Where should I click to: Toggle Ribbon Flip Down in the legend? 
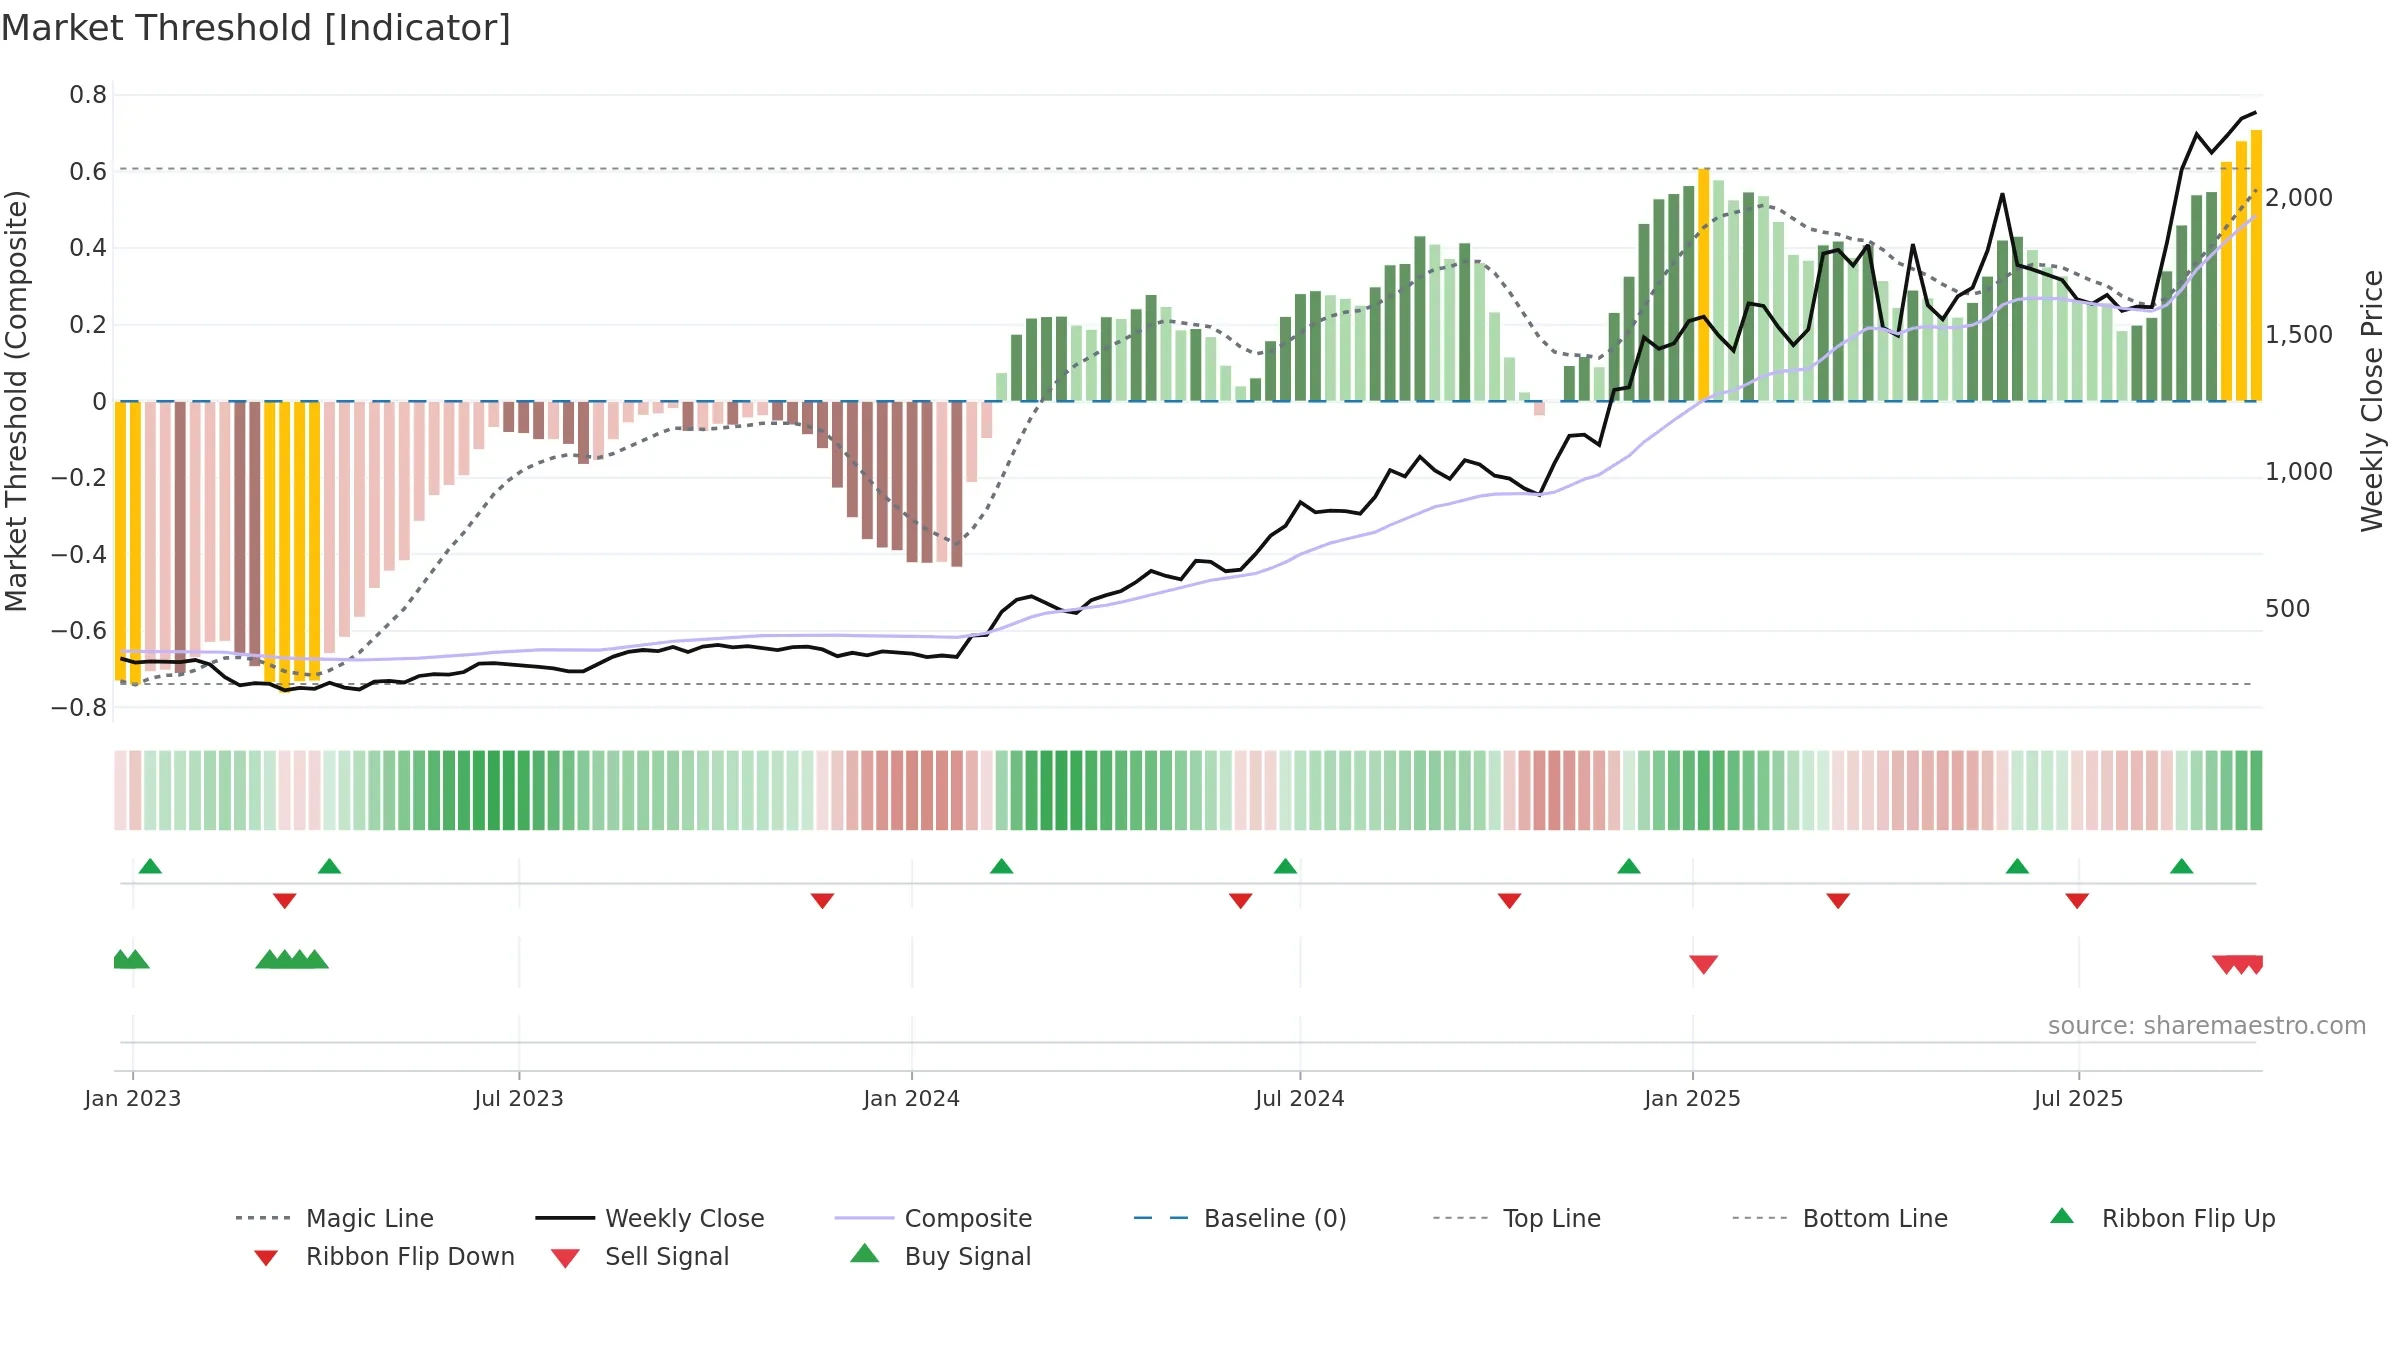coord(384,1256)
